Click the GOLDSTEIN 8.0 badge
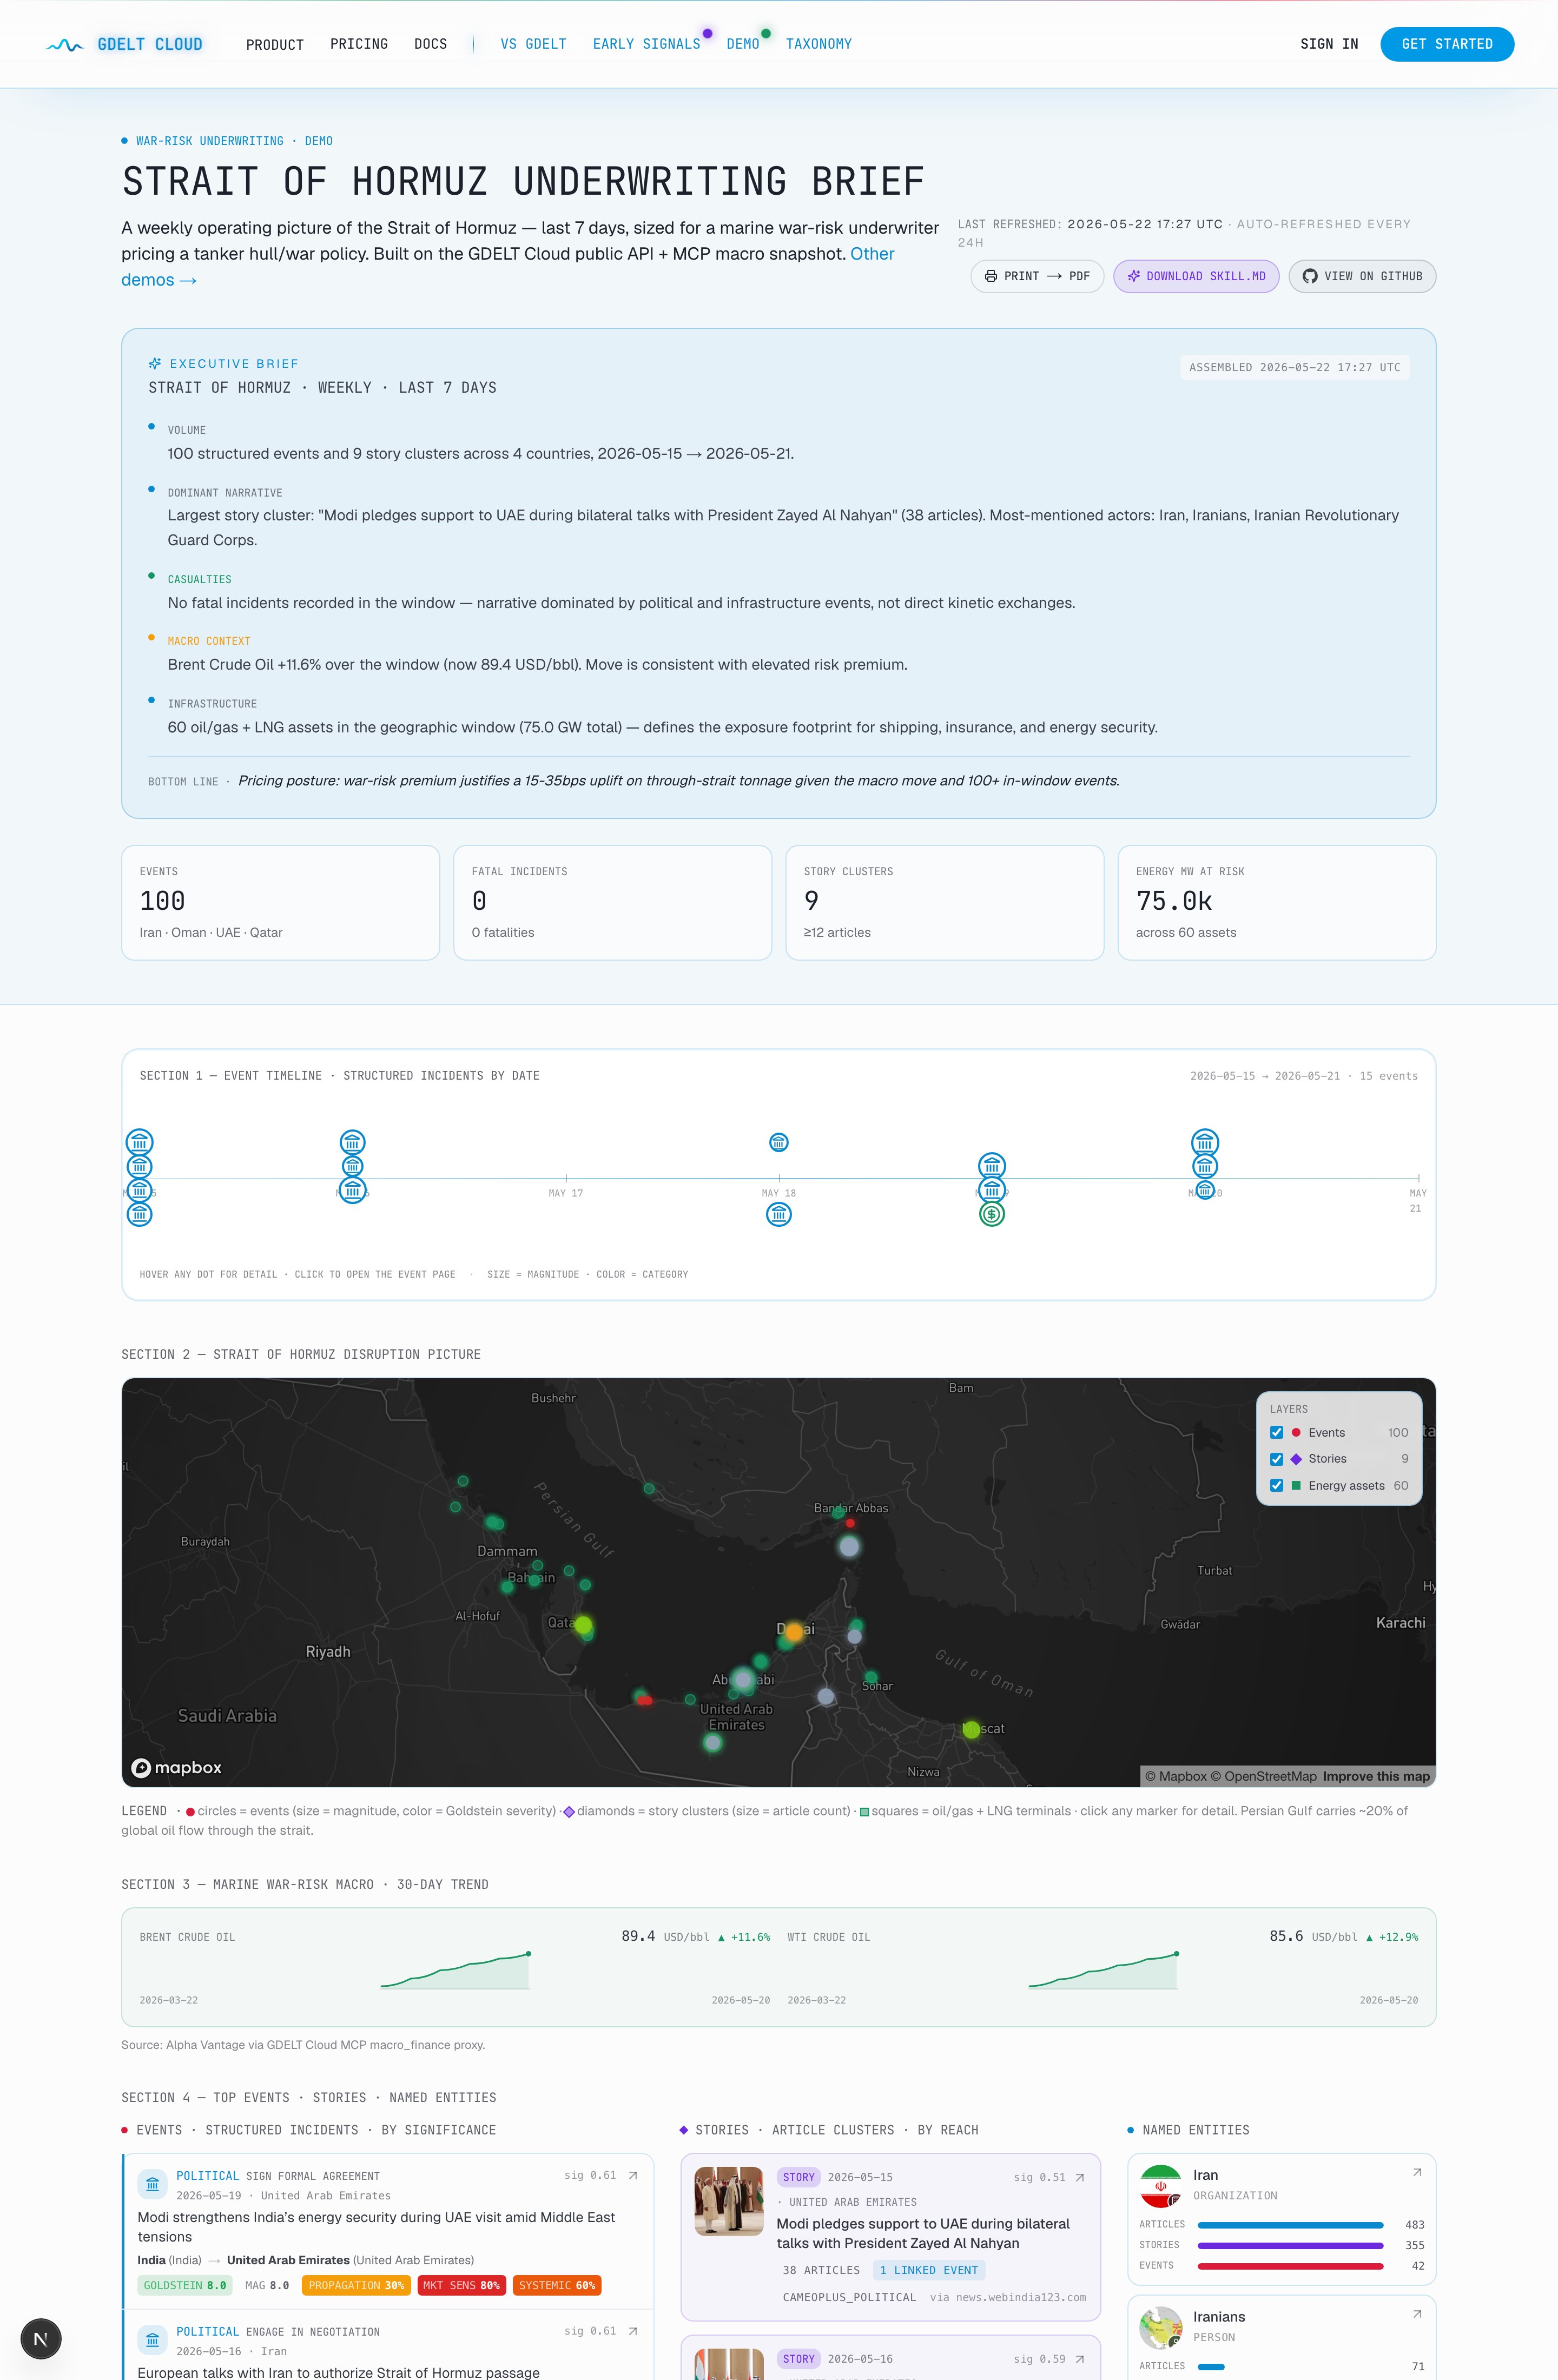Image resolution: width=1558 pixels, height=2380 pixels. [185, 2285]
